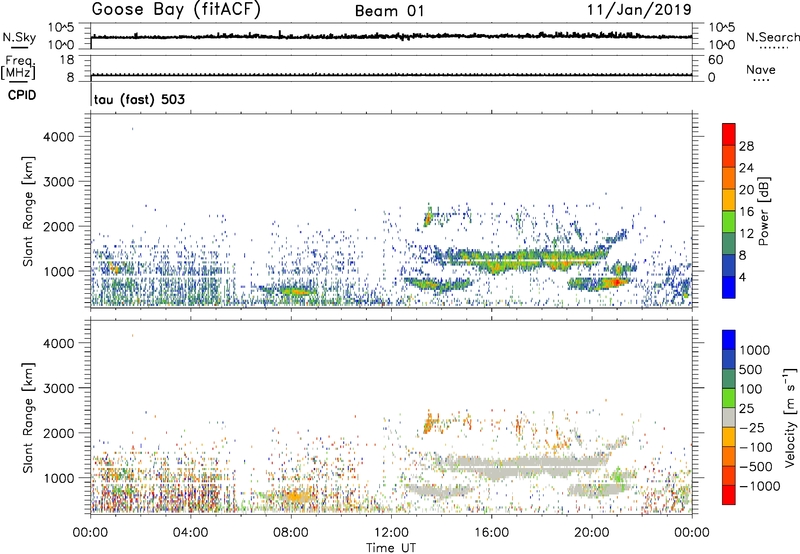Click the '3000' range tick in the velocity panel
This screenshot has height=554, width=800.
pyautogui.click(x=58, y=388)
